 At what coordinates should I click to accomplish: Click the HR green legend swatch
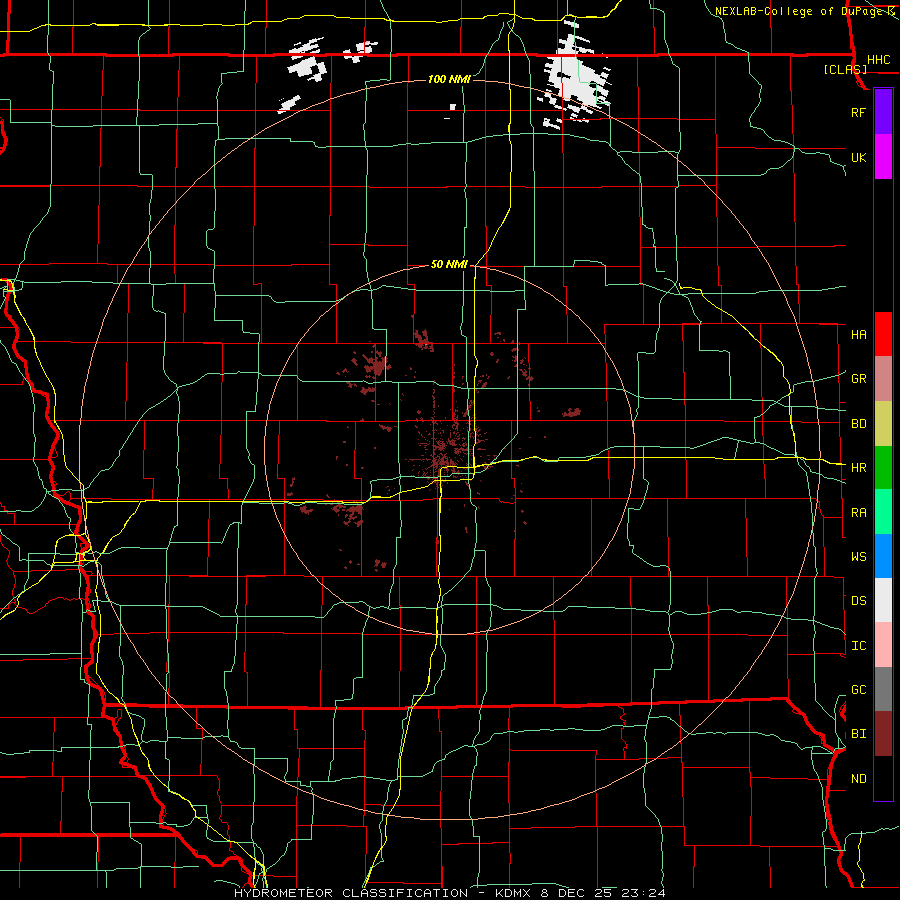pos(883,468)
